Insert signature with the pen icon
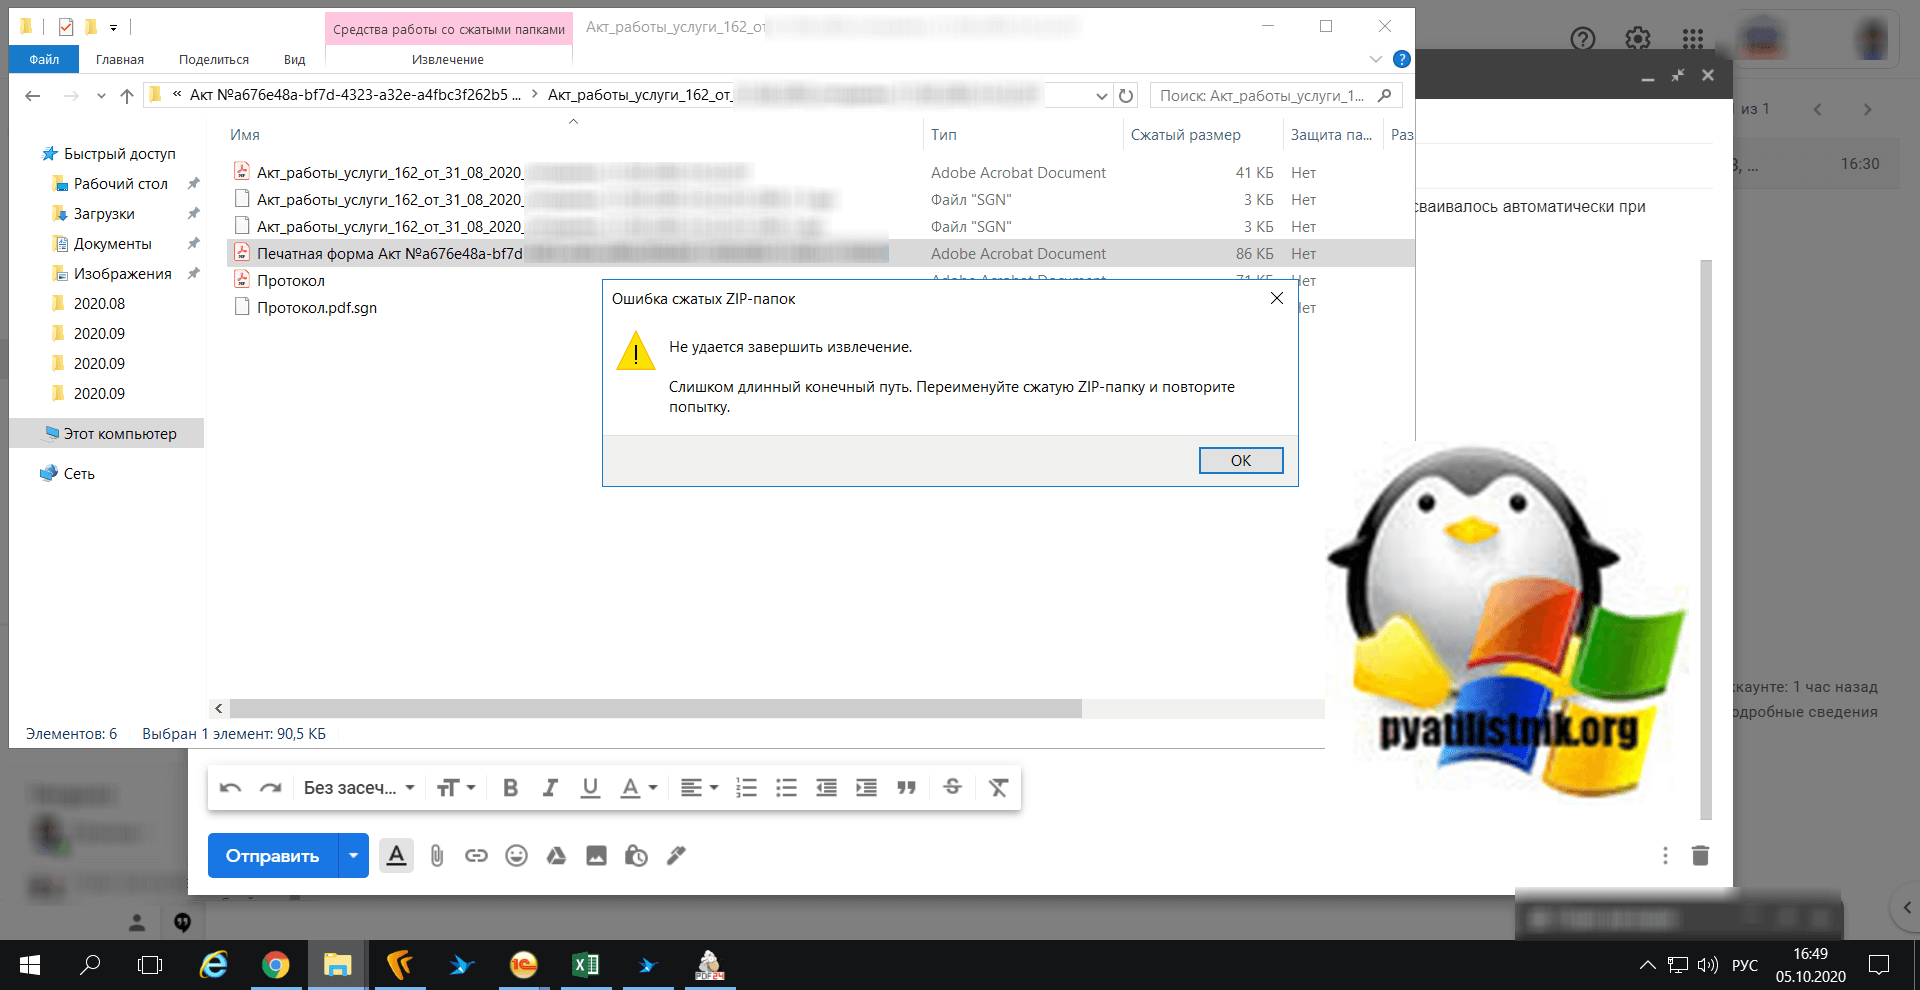The image size is (1920, 990). coord(676,856)
